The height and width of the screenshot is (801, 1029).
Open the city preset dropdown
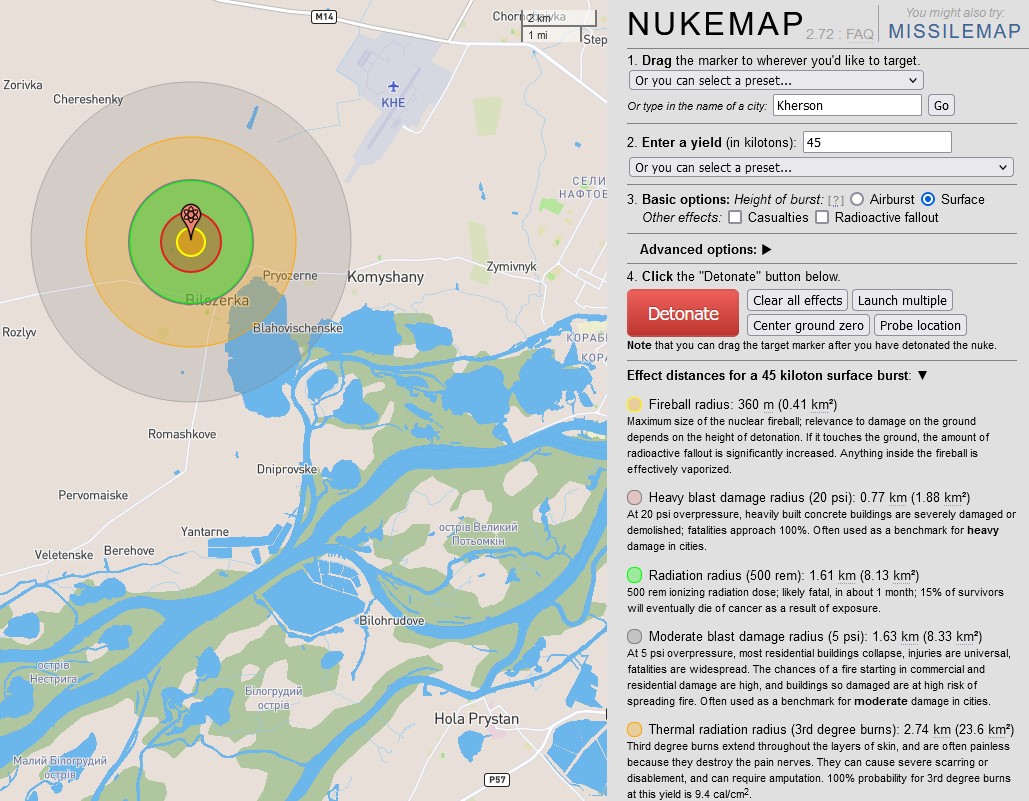tap(776, 80)
